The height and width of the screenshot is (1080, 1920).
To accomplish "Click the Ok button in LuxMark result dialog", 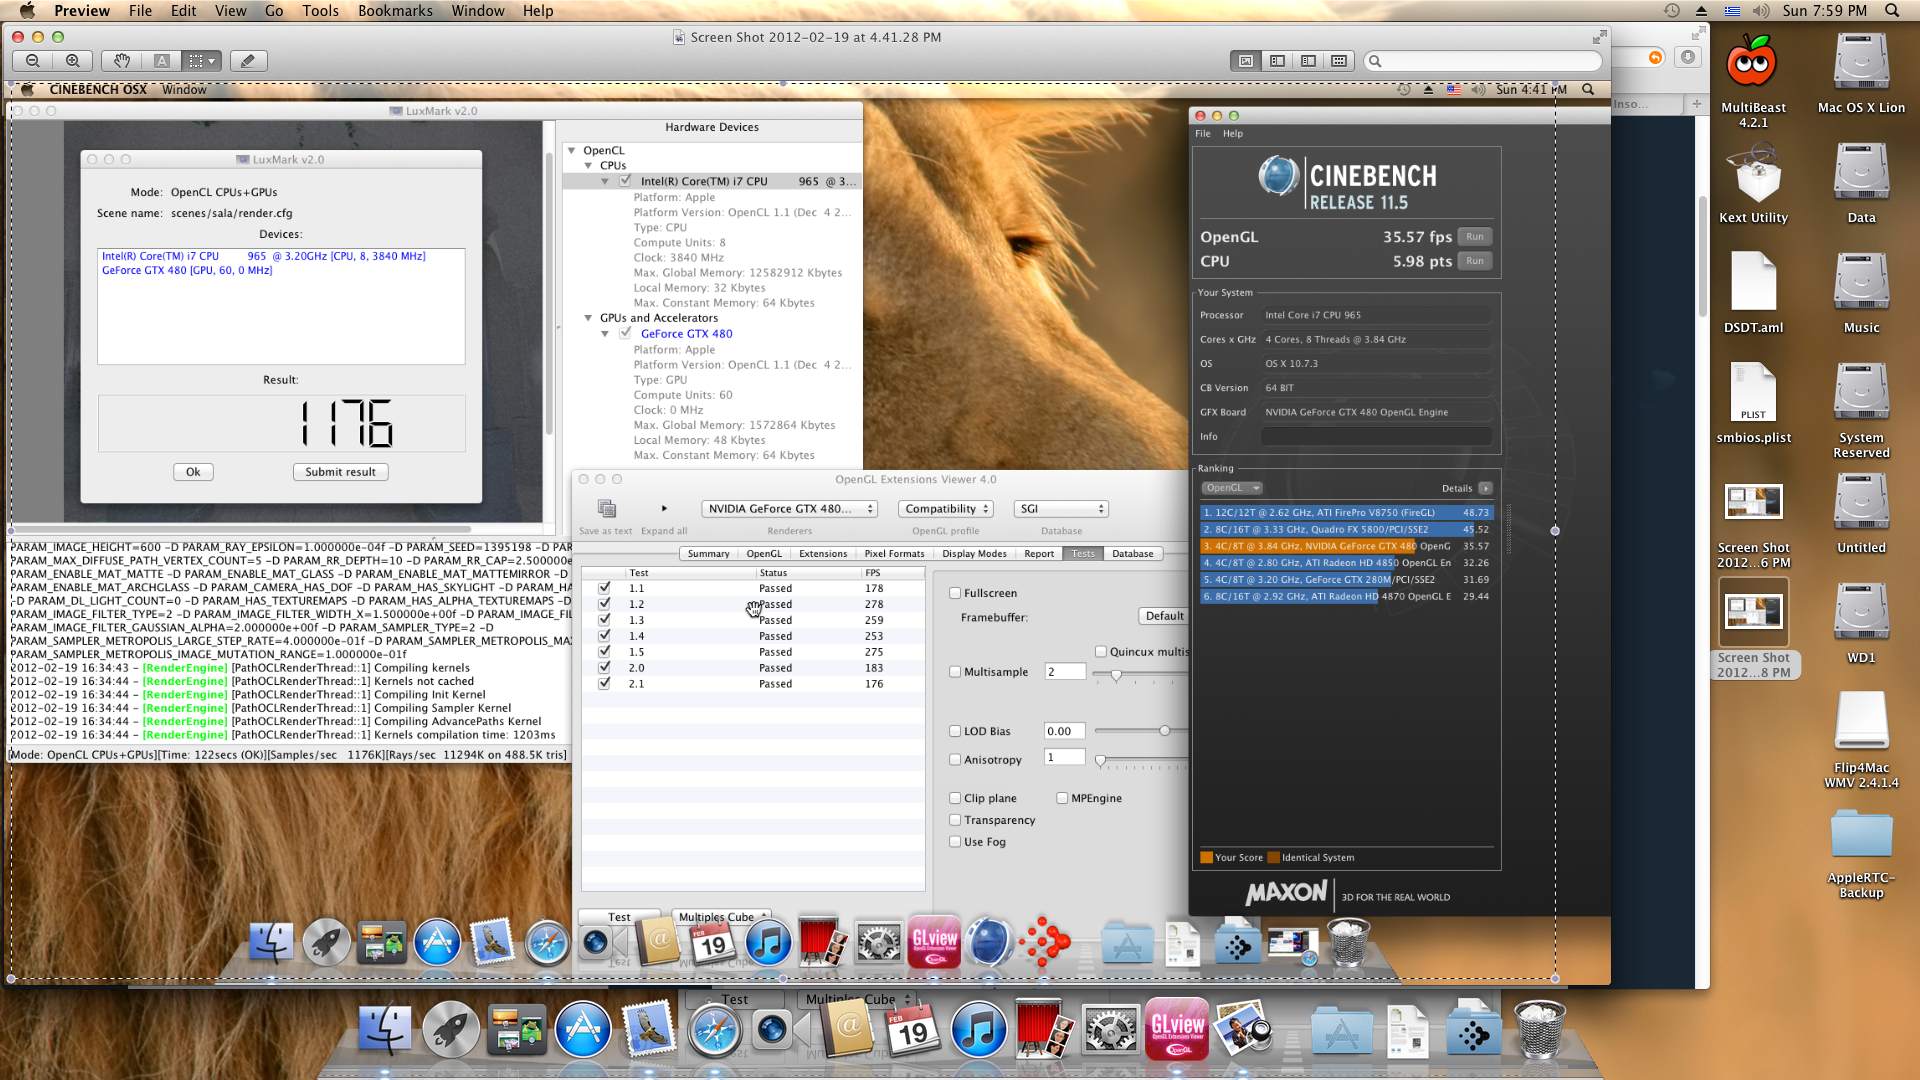I will [x=193, y=472].
